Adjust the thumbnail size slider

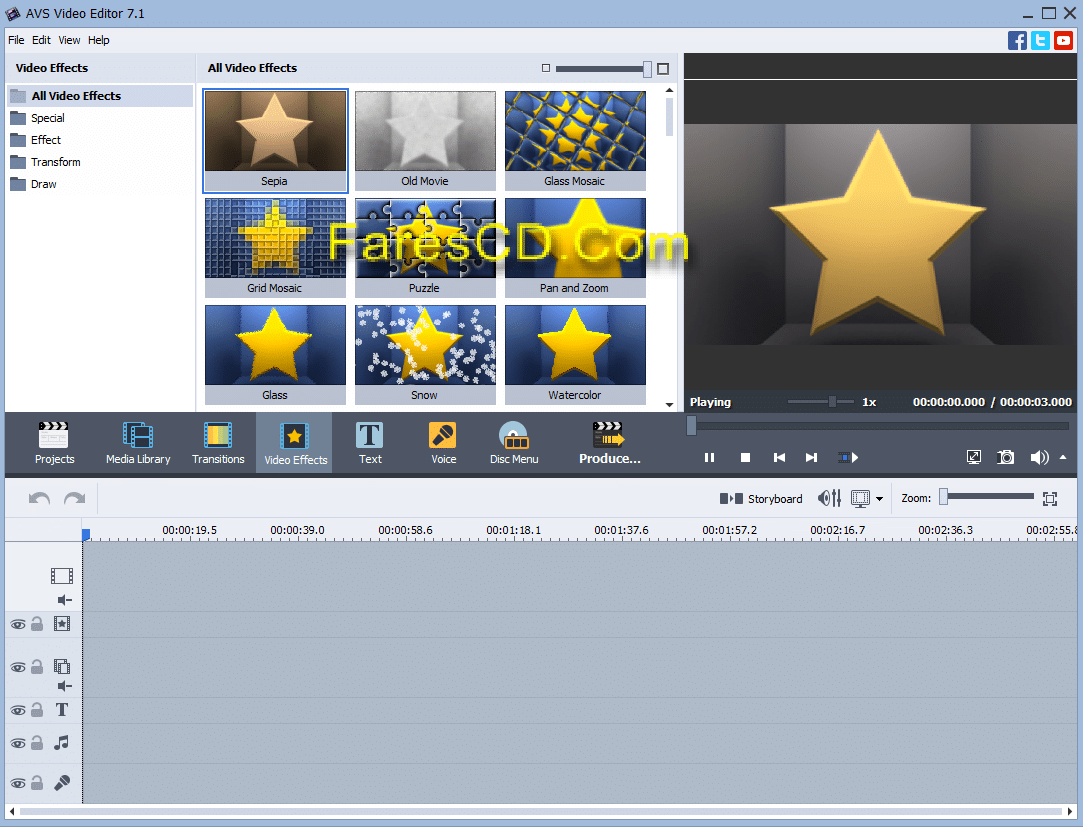point(603,68)
